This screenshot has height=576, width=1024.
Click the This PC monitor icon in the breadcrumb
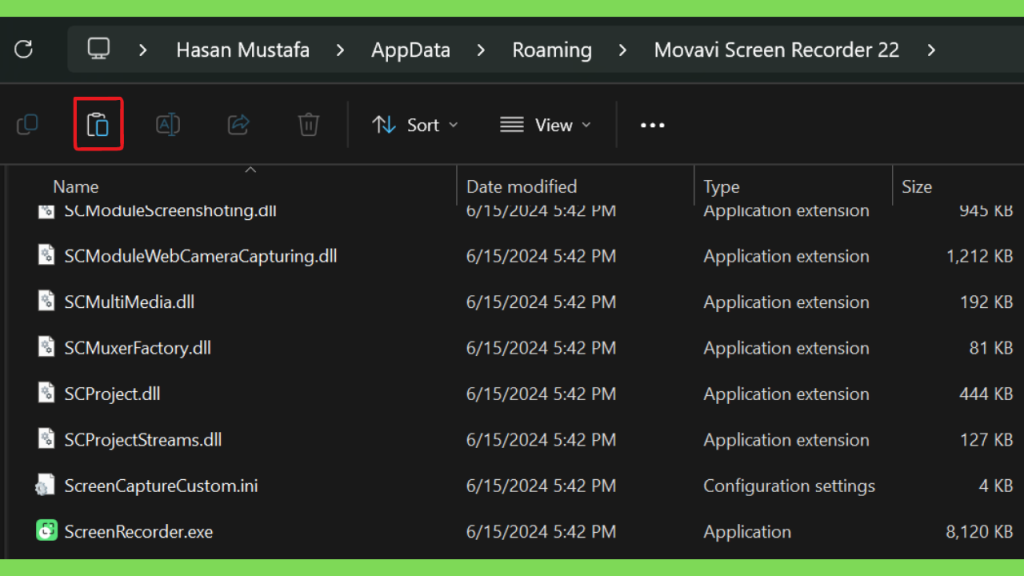99,49
